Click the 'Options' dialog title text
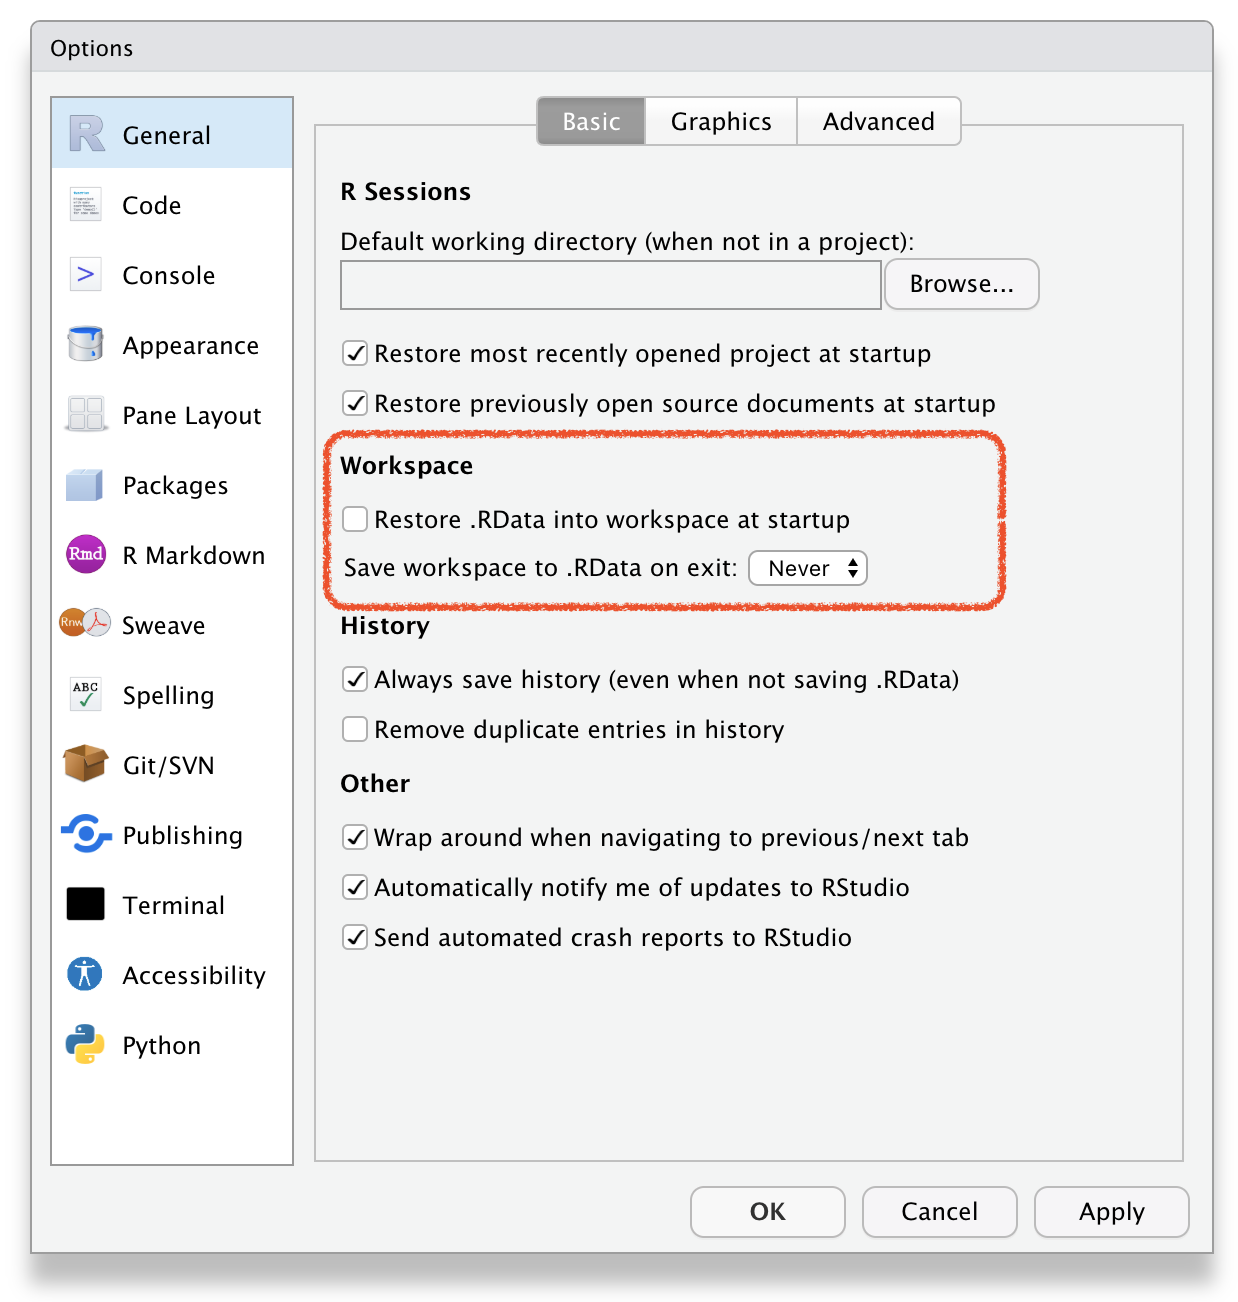 [x=92, y=48]
